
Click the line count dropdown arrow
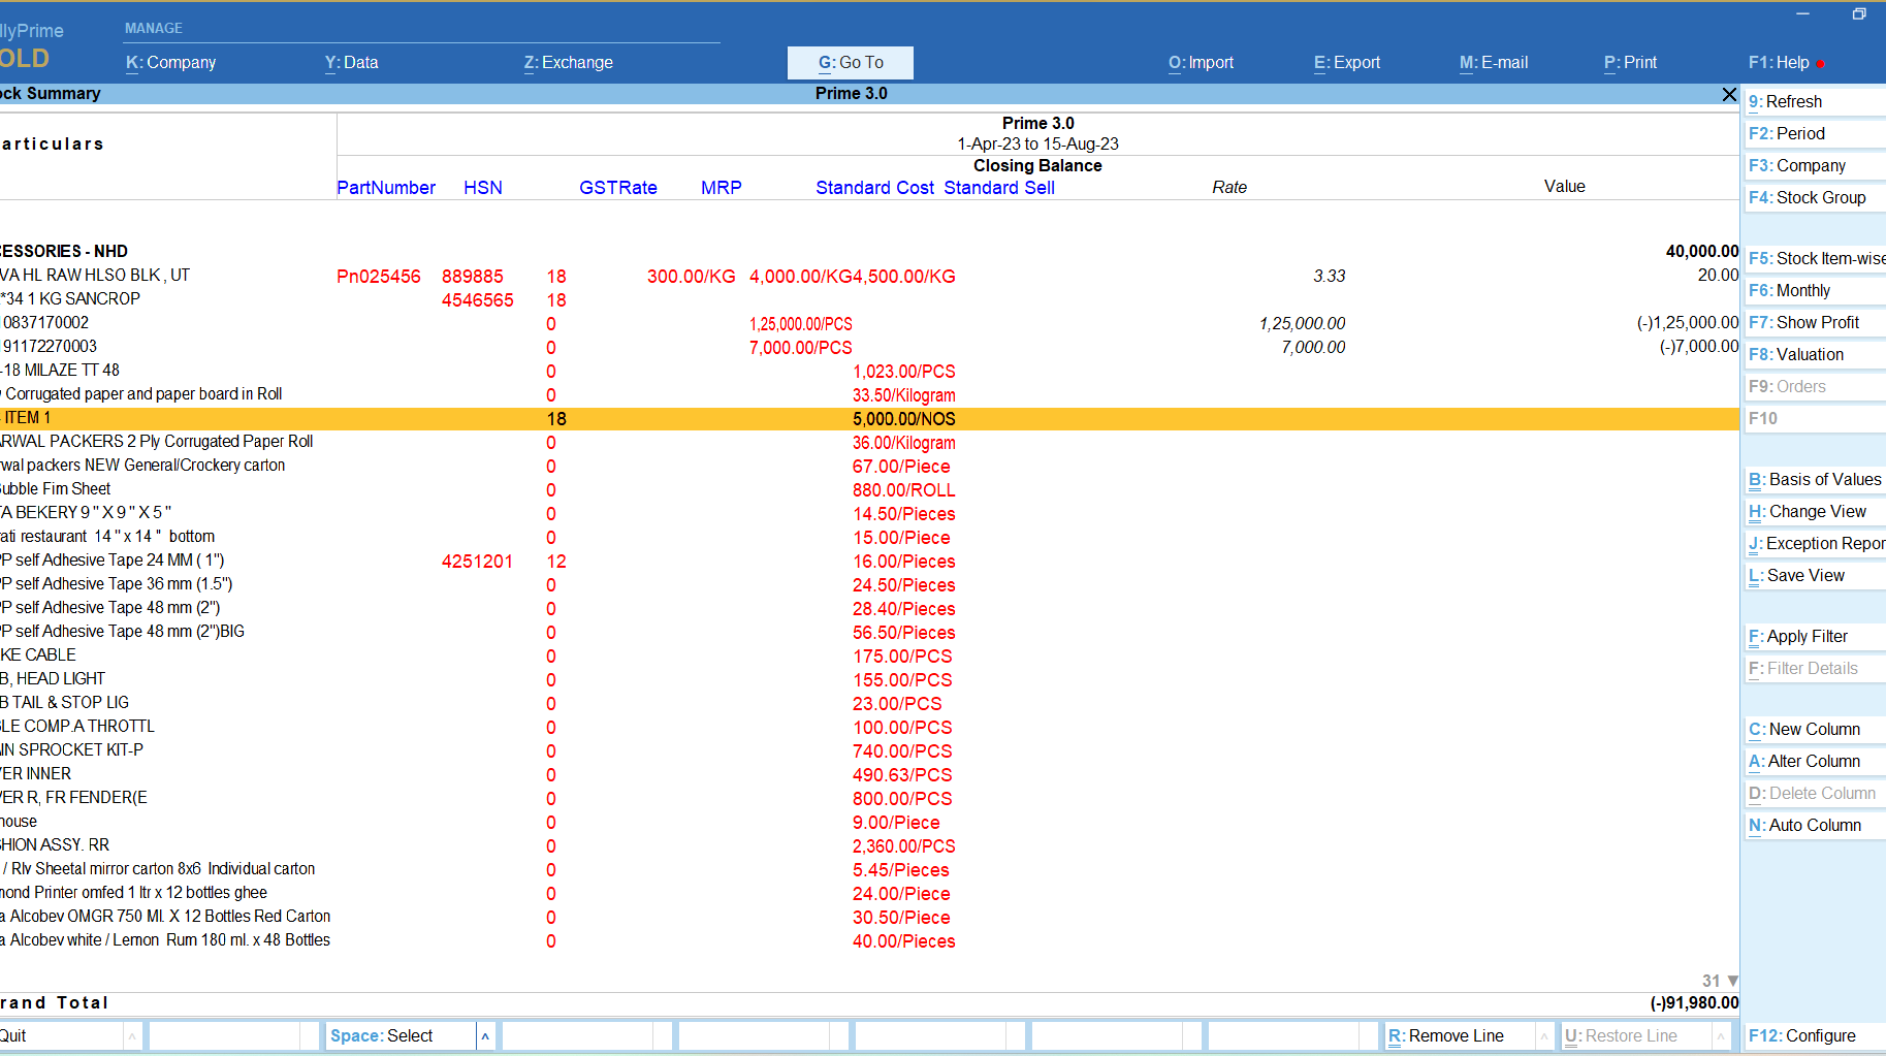[x=1731, y=981]
